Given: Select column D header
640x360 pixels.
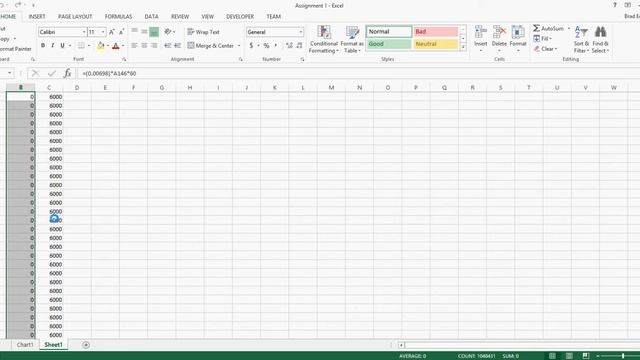Looking at the screenshot, I should tap(77, 87).
